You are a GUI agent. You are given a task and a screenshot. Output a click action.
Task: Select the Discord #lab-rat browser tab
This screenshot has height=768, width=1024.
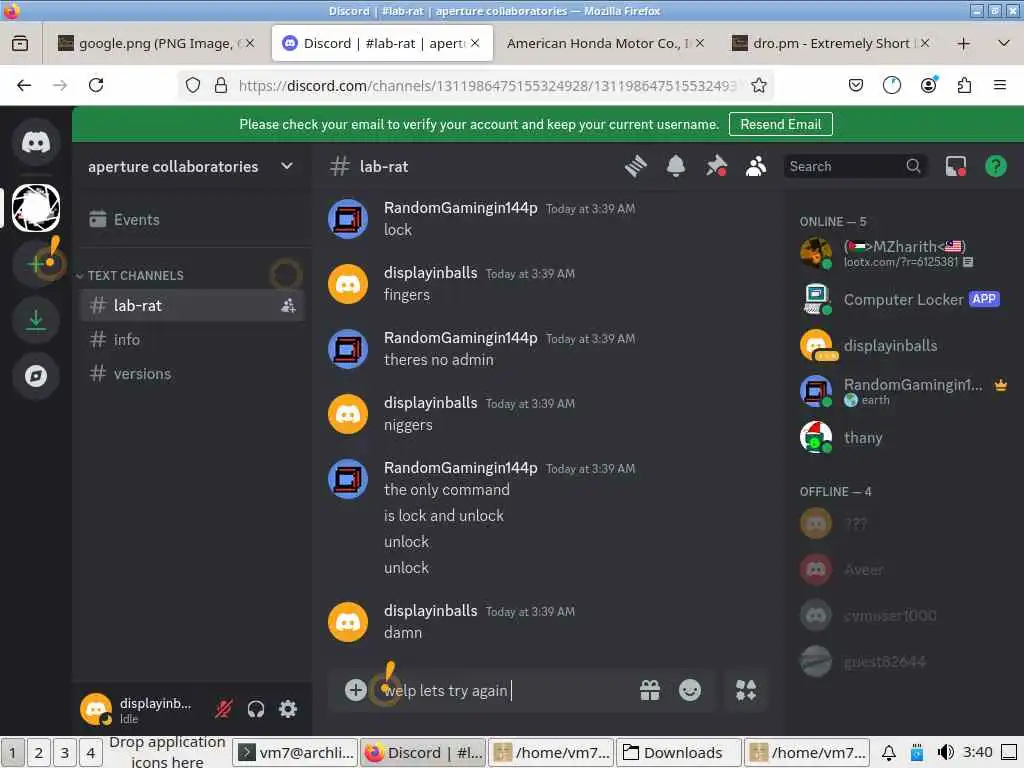pyautogui.click(x=382, y=43)
